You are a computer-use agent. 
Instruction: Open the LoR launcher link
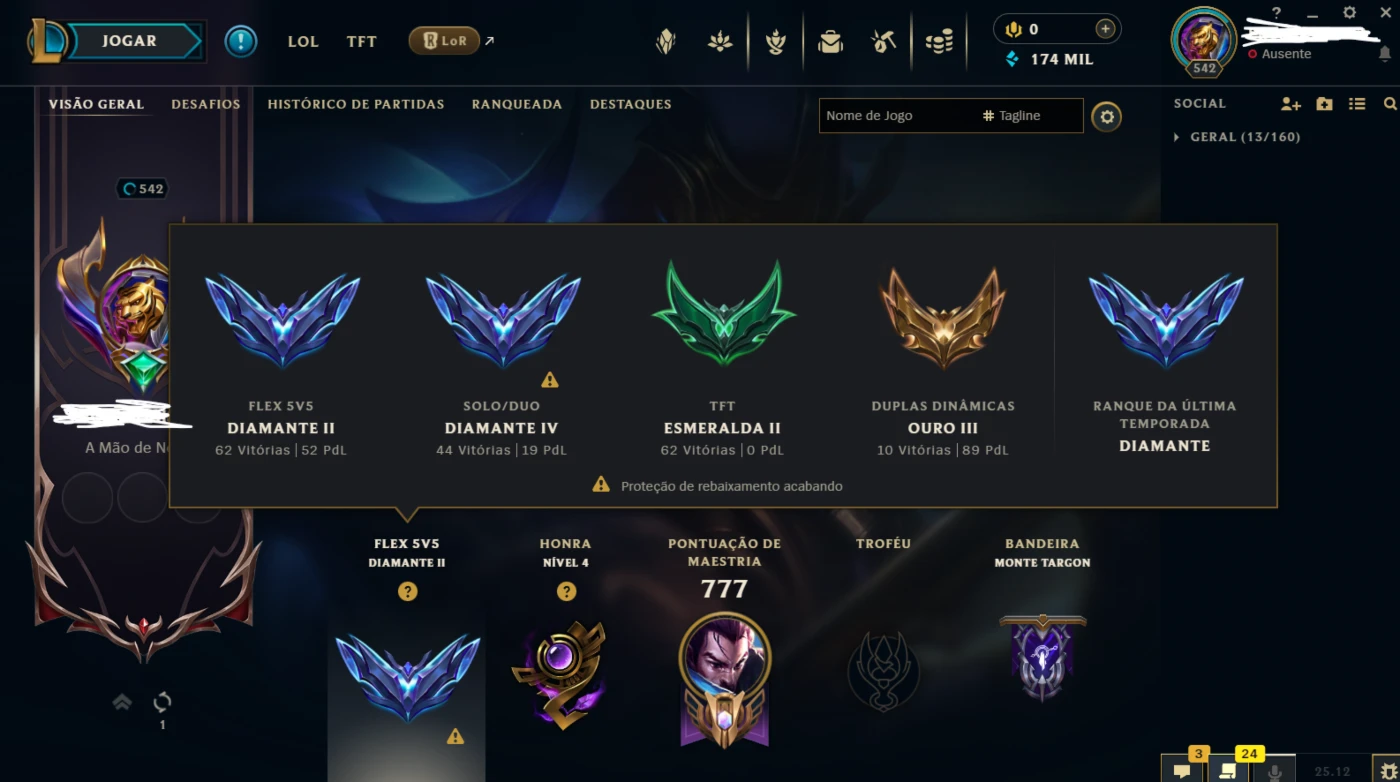[x=444, y=41]
